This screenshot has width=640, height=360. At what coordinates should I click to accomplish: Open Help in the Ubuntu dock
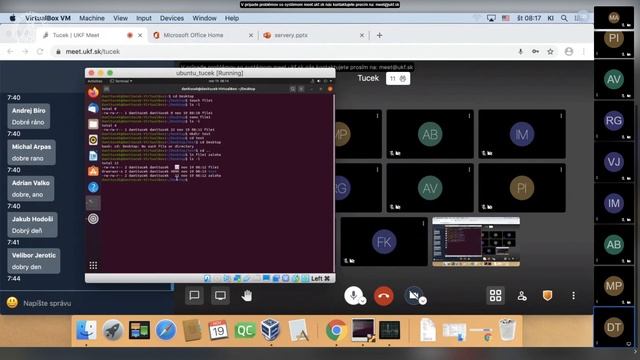coord(93,187)
